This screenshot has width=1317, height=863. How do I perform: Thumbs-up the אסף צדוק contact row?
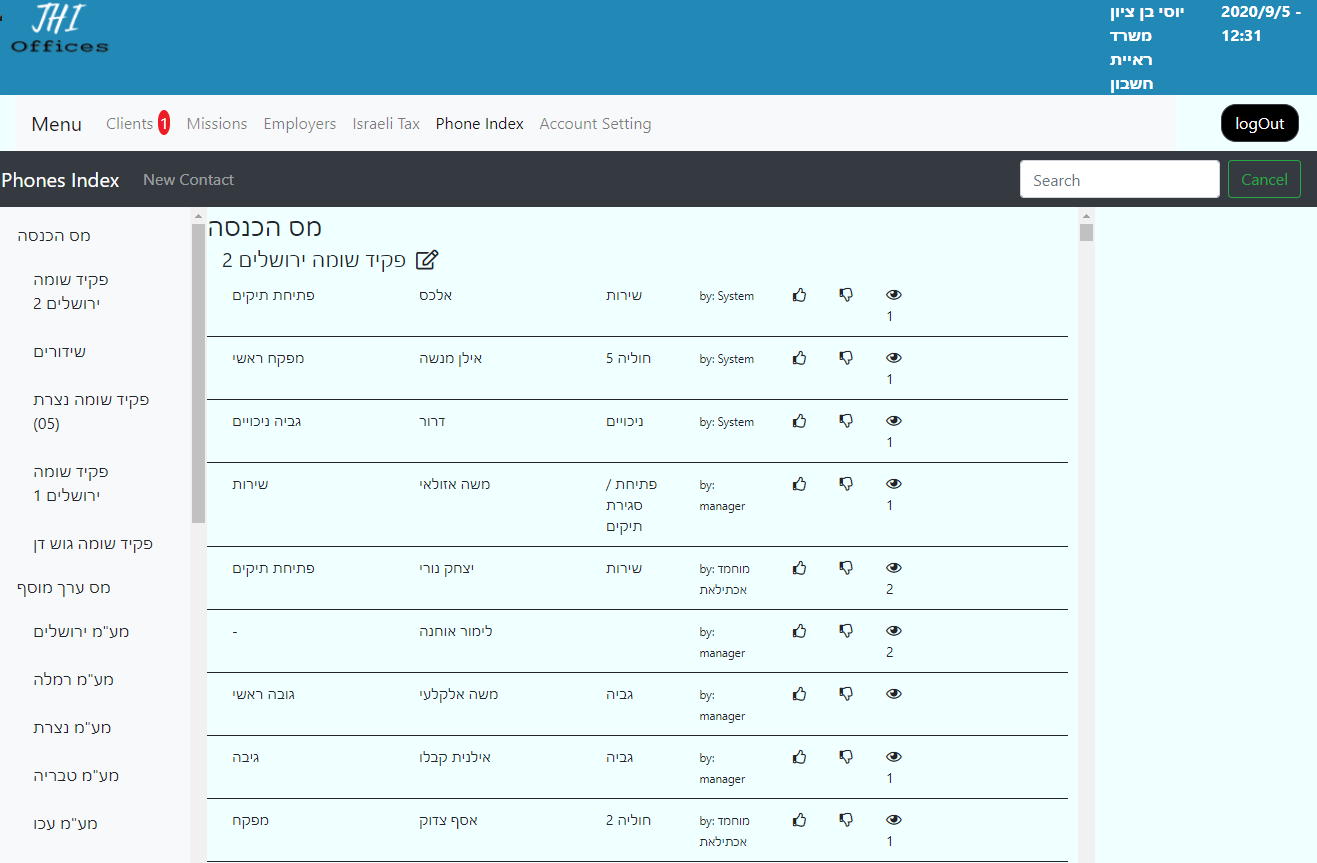tap(799, 820)
